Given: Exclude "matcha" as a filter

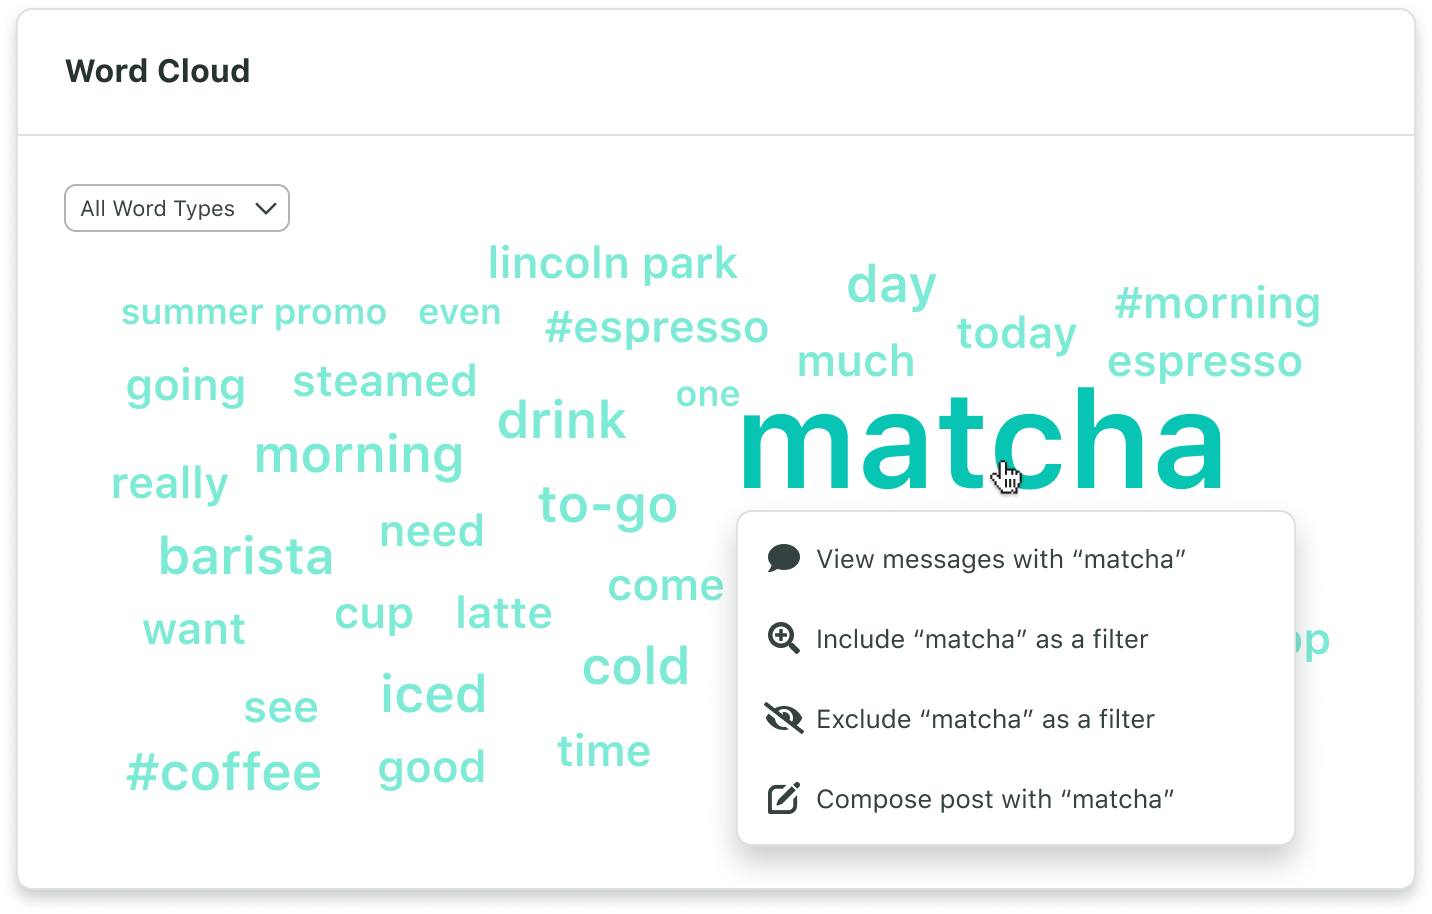Looking at the screenshot, I should coord(985,718).
